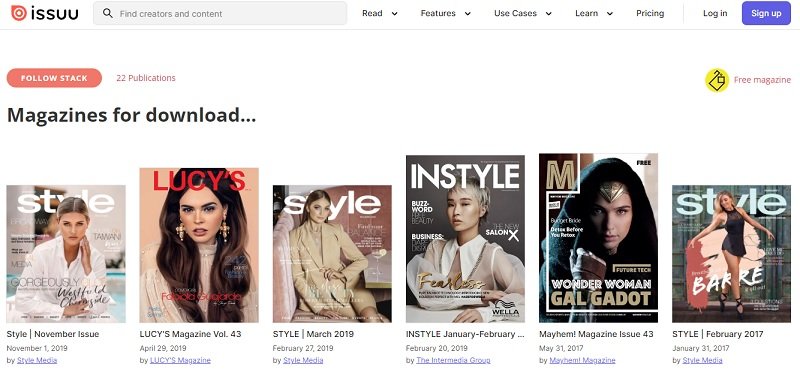
Task: Expand the Use Cases dropdown chevron
Action: 548,14
